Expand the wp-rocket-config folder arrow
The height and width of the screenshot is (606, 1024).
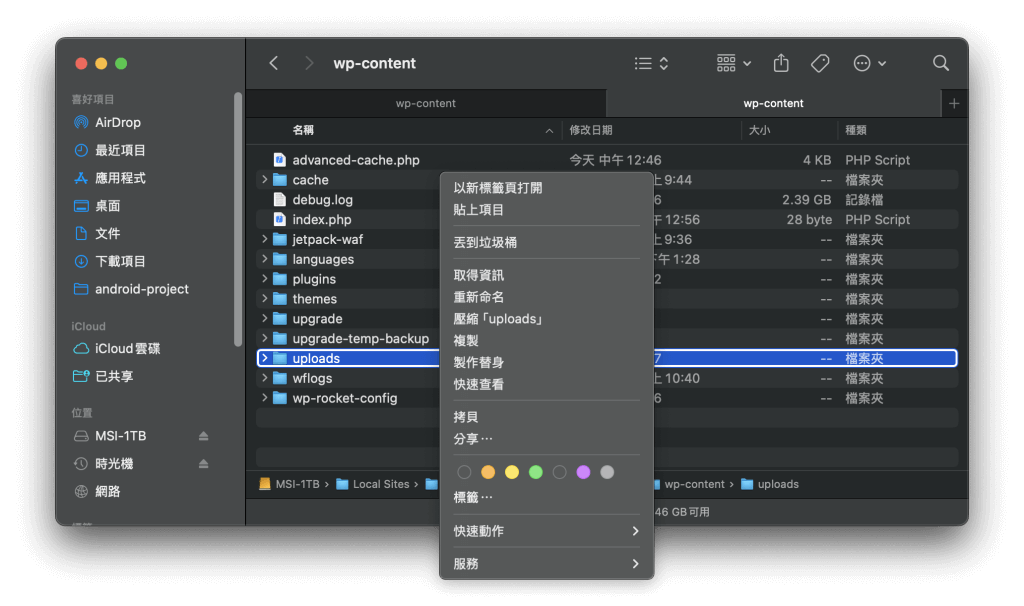(x=264, y=398)
